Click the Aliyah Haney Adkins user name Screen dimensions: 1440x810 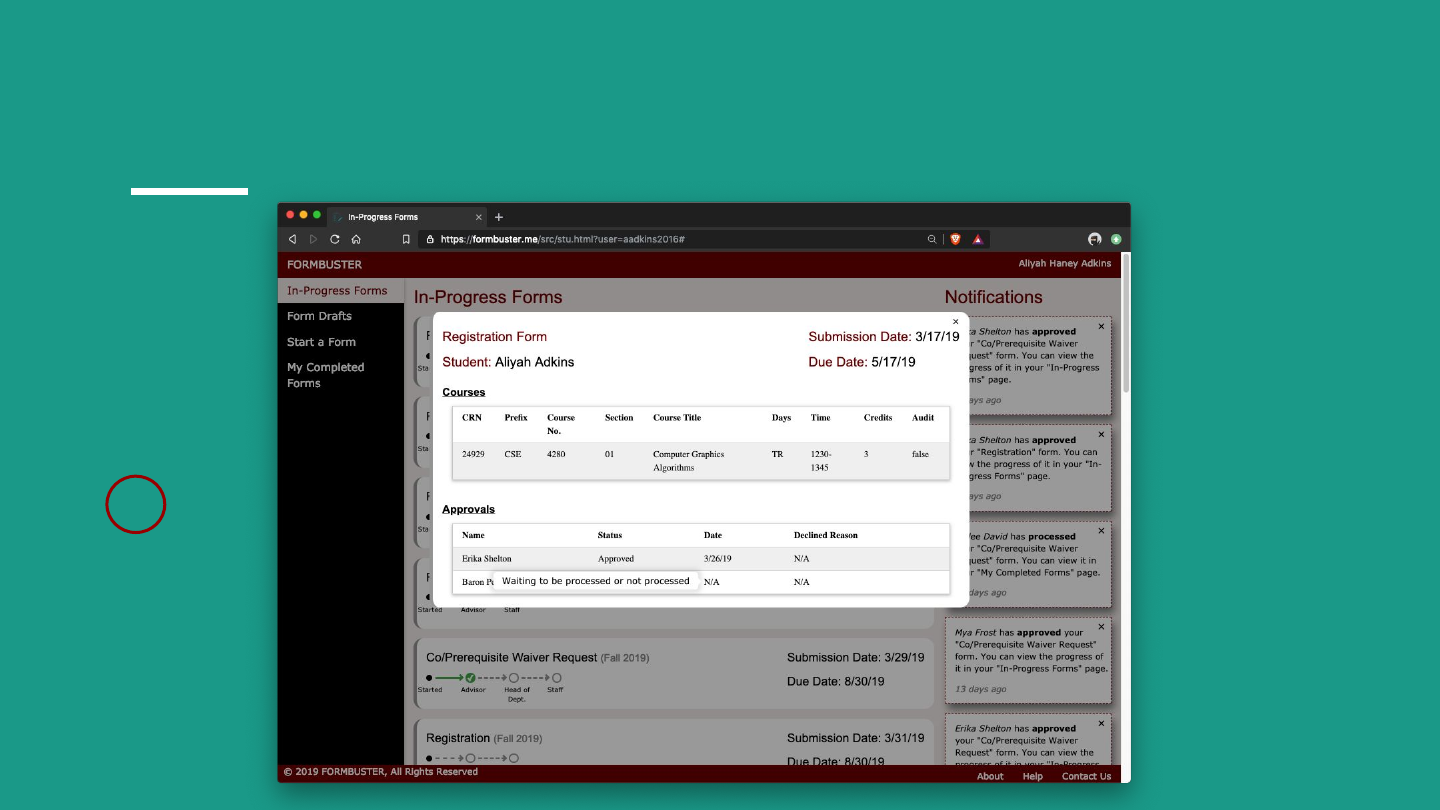click(1064, 264)
